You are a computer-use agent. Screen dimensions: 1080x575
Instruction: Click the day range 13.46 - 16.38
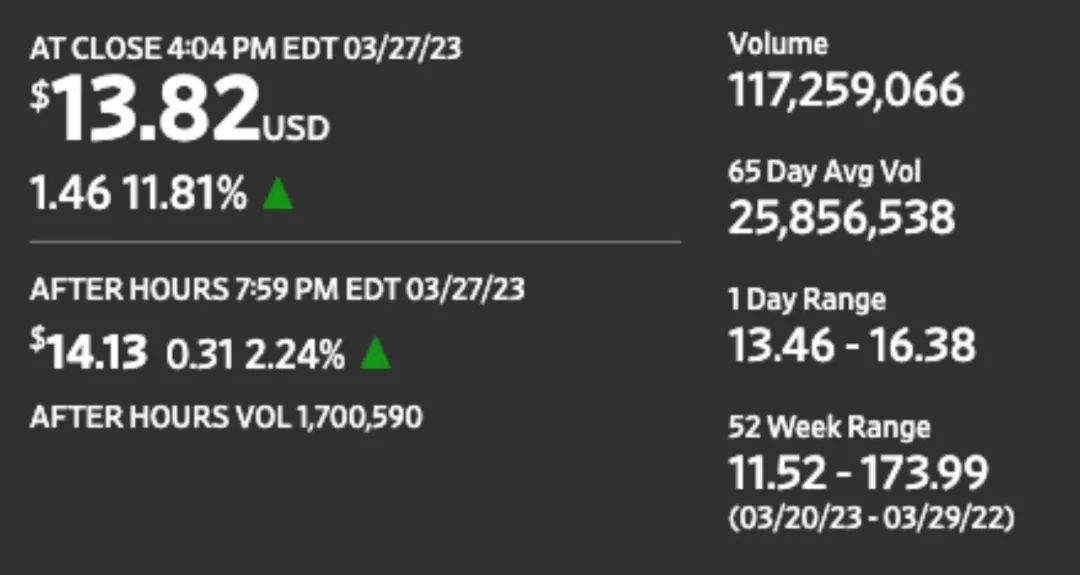pyautogui.click(x=851, y=345)
